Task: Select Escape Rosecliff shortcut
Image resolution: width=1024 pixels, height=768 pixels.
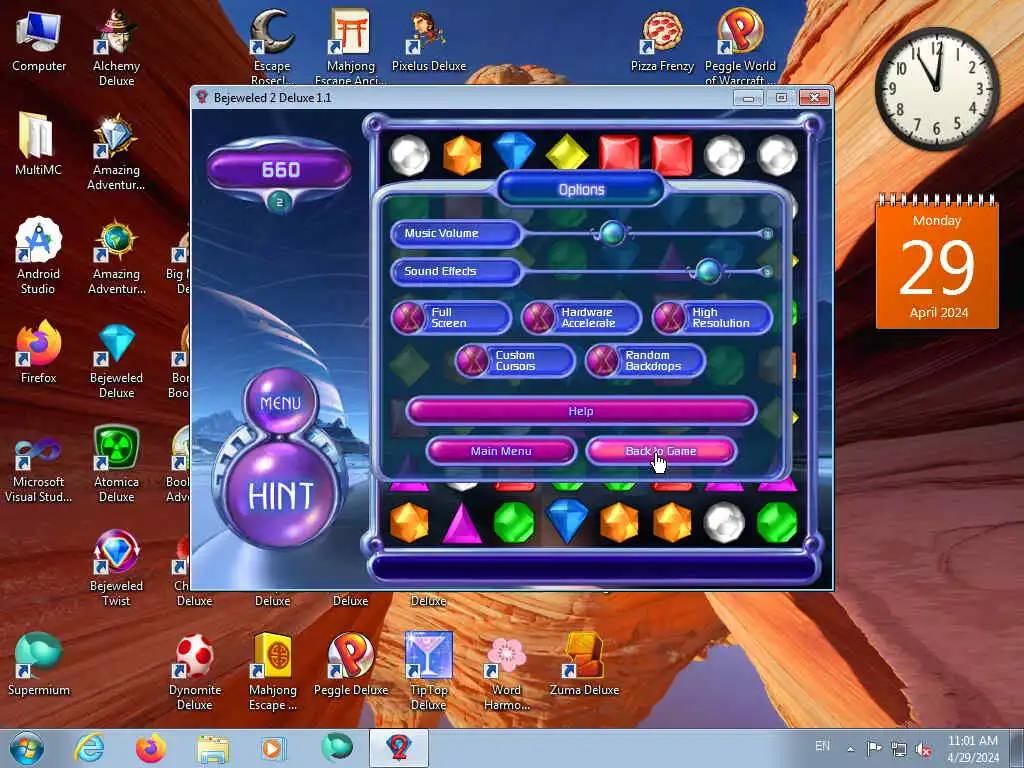Action: click(x=272, y=47)
